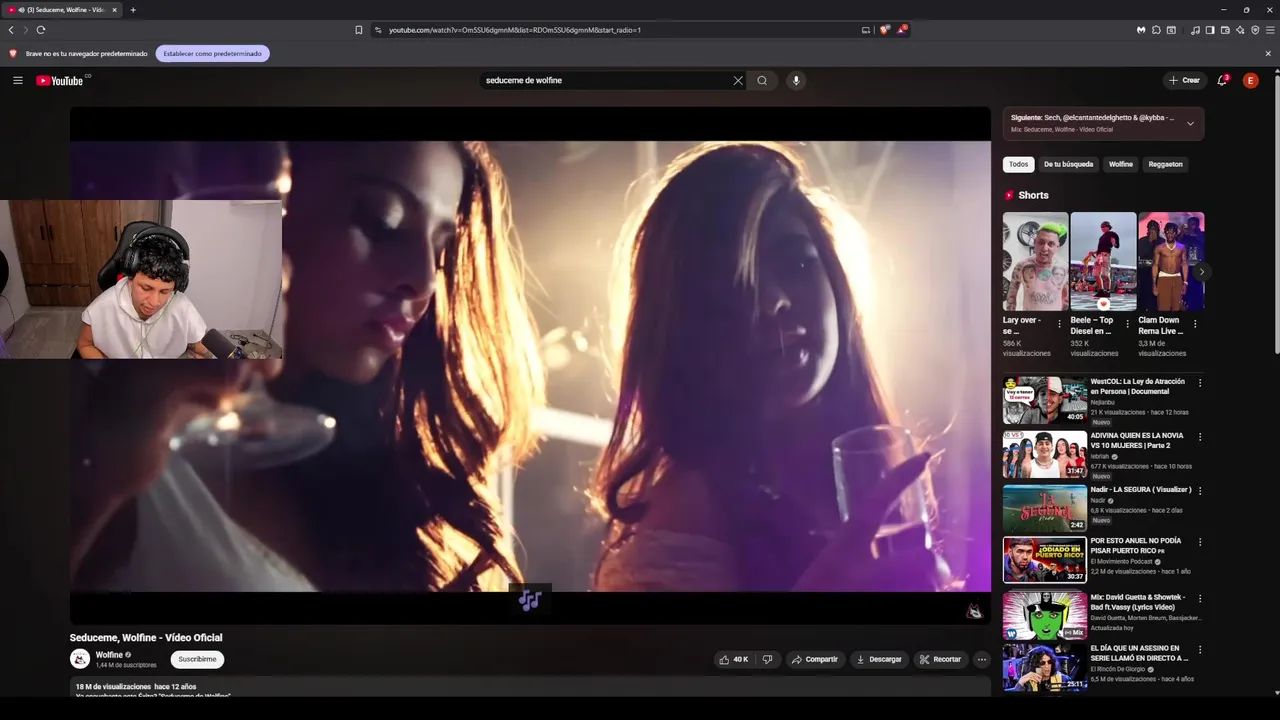Open options for Nadir LA SEGURA video
The image size is (1280, 720).
point(1200,491)
